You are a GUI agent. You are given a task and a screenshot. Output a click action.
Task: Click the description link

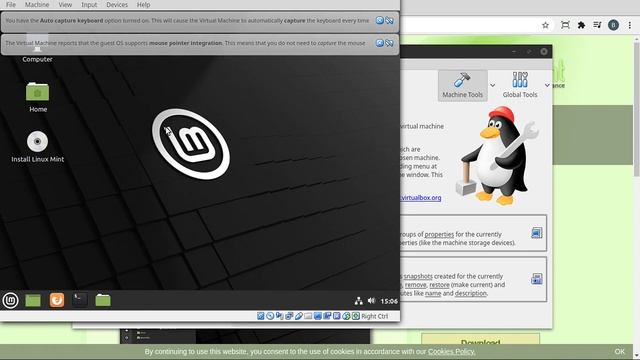pos(470,293)
